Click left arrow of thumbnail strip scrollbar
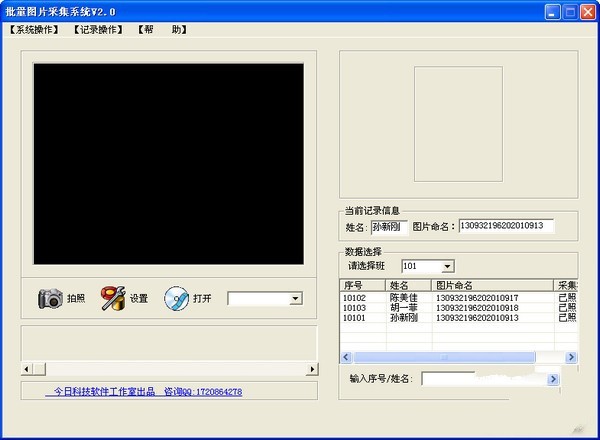Screen dimensions: 600x440 coord(26,369)
